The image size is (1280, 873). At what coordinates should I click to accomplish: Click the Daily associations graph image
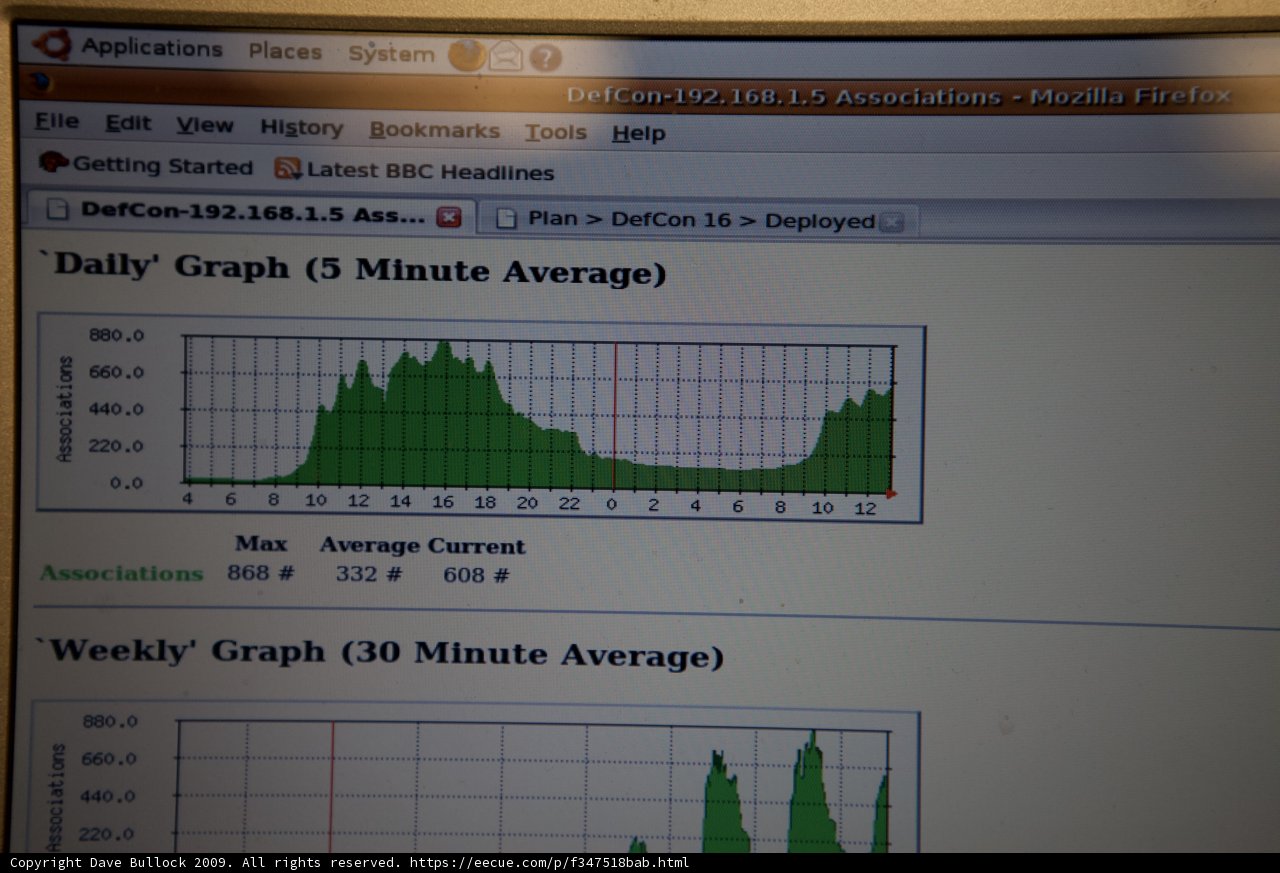pos(481,417)
